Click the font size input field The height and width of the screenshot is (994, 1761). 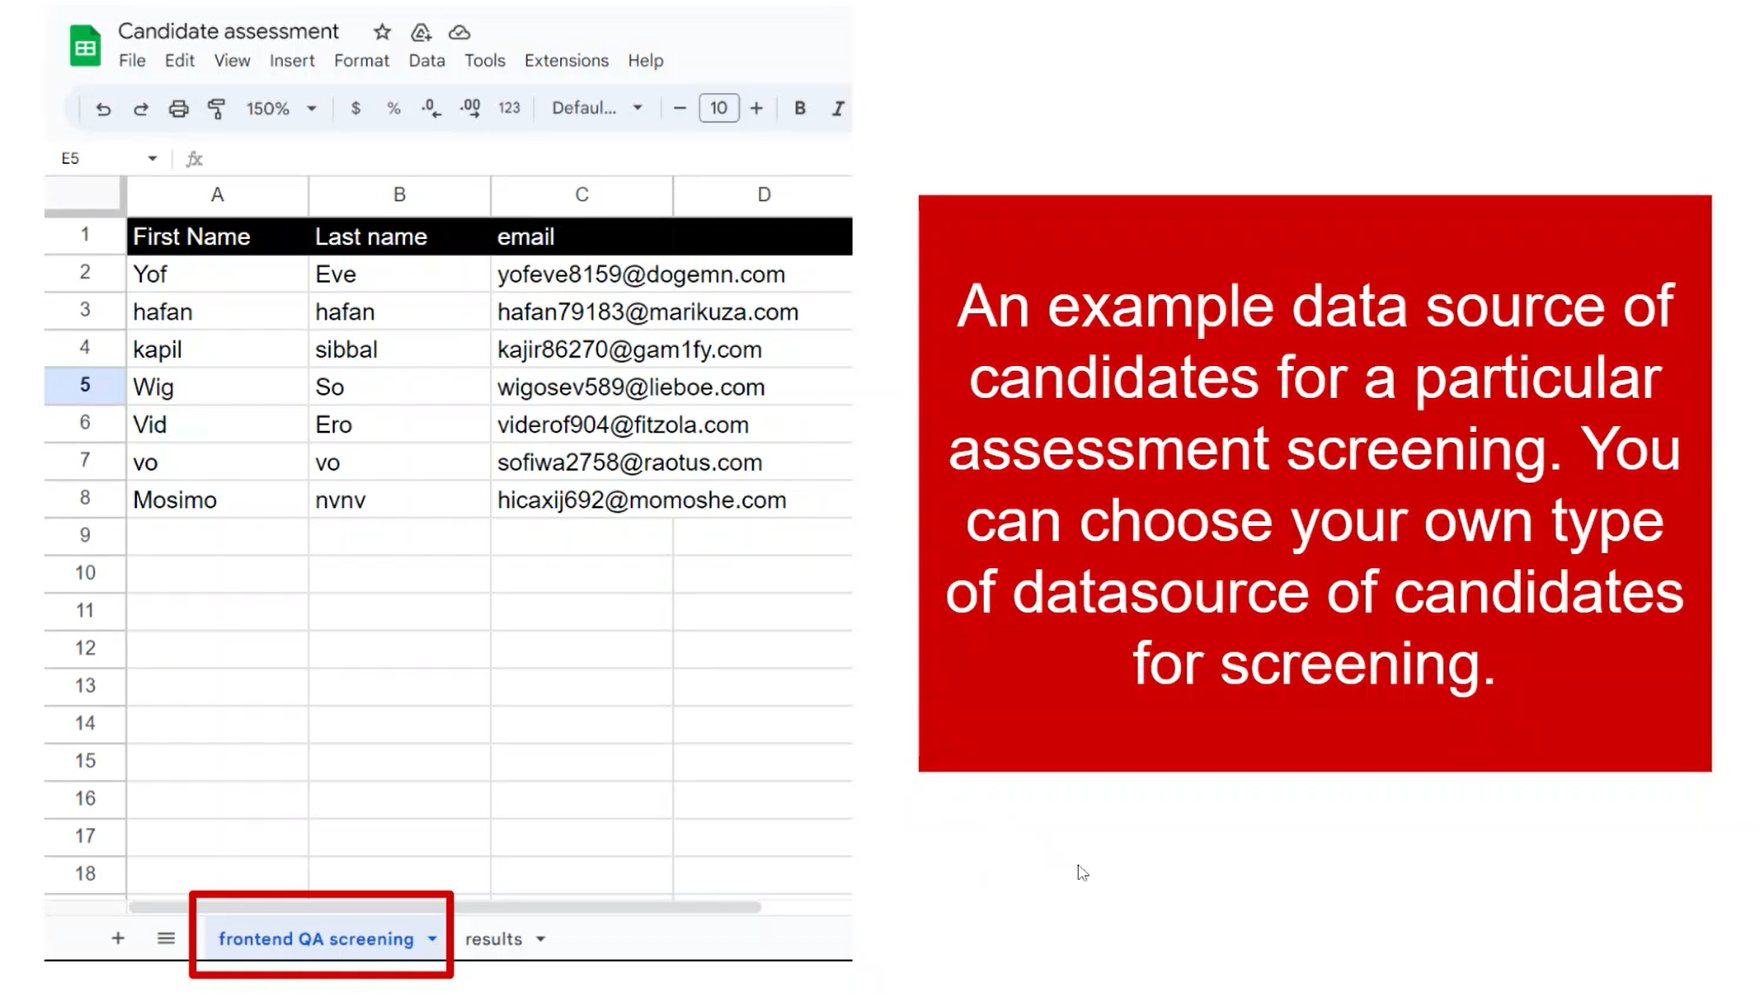718,108
